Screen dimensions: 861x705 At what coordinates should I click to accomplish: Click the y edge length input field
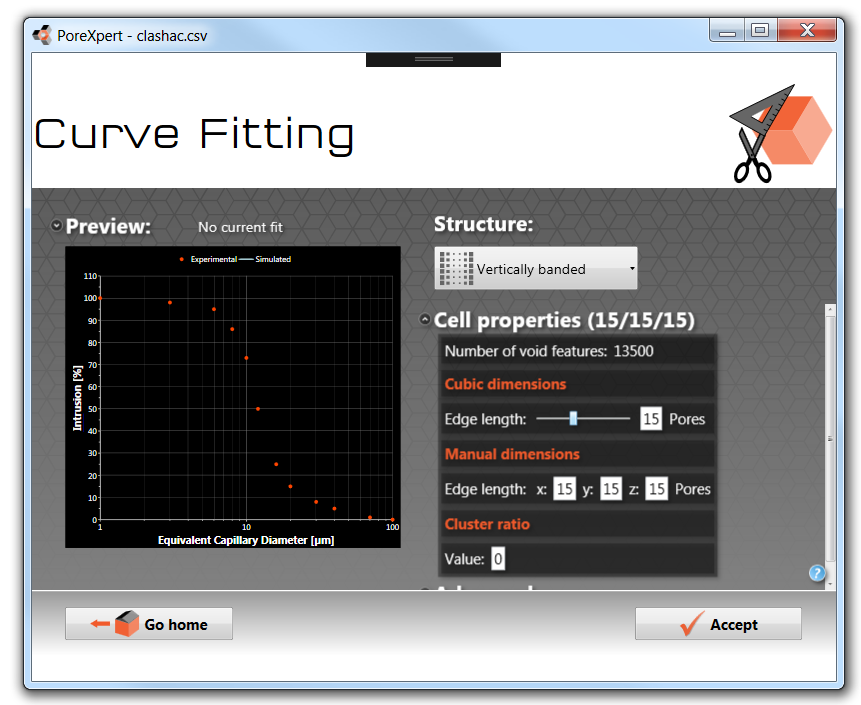(610, 489)
